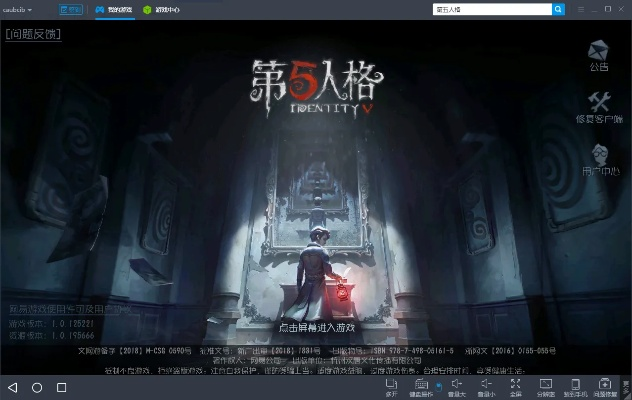632x400 pixels.
Task: Minimize the emulator window
Action: (595, 9)
